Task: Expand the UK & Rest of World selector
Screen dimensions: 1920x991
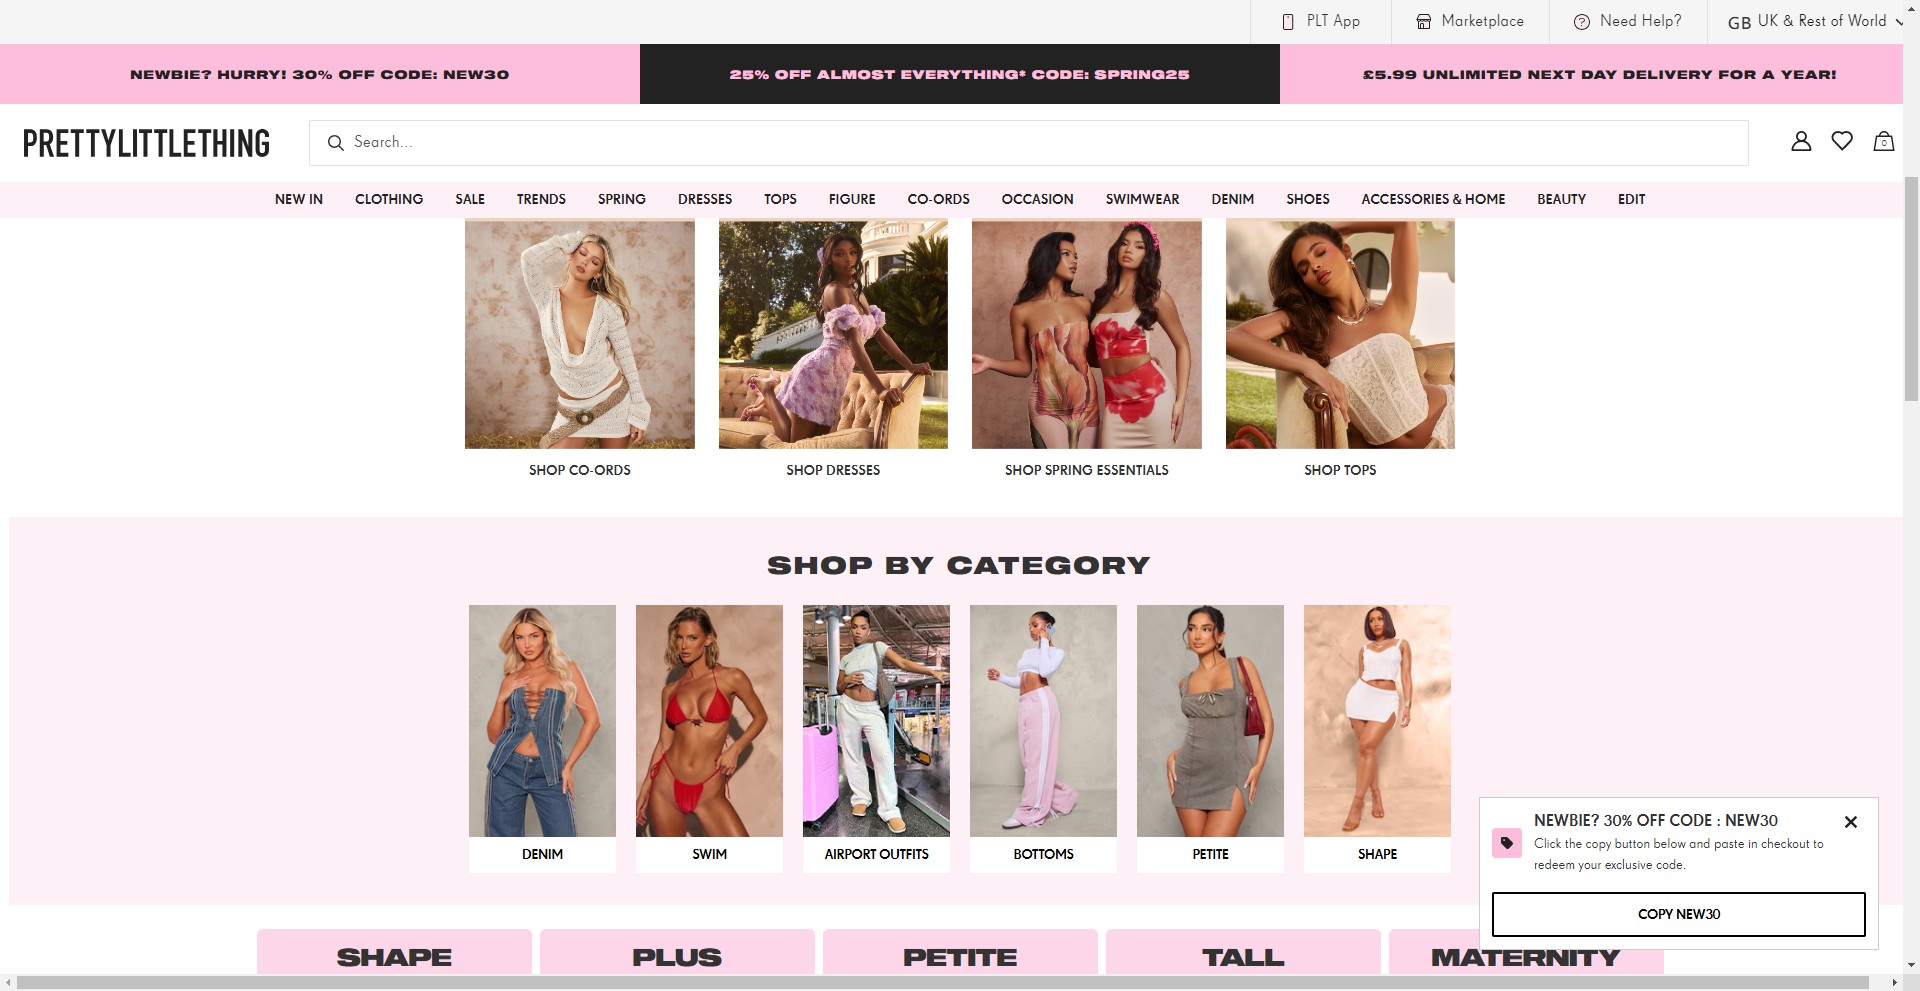Action: 1815,21
